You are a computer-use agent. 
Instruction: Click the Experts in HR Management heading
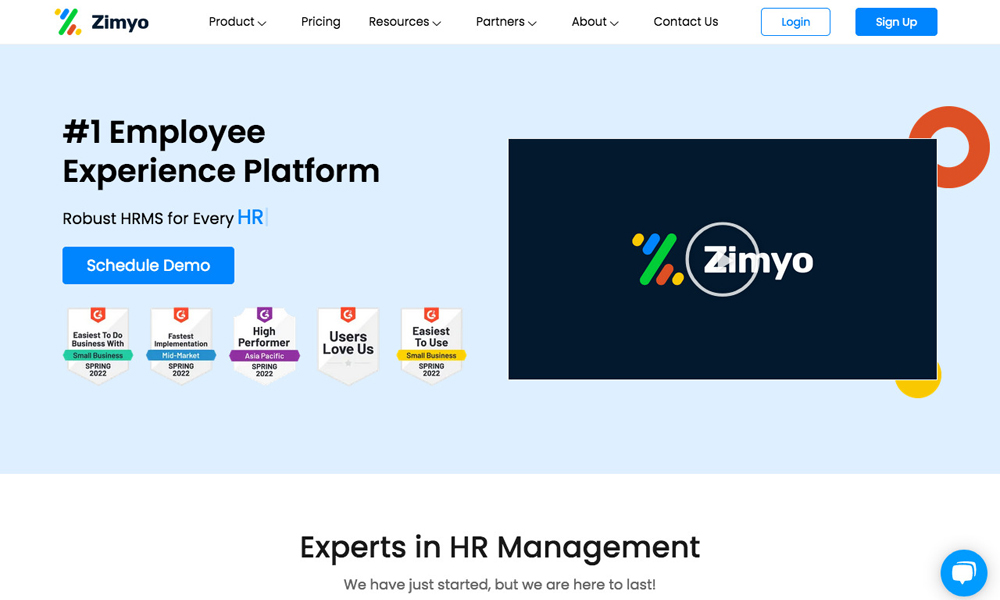click(x=499, y=547)
